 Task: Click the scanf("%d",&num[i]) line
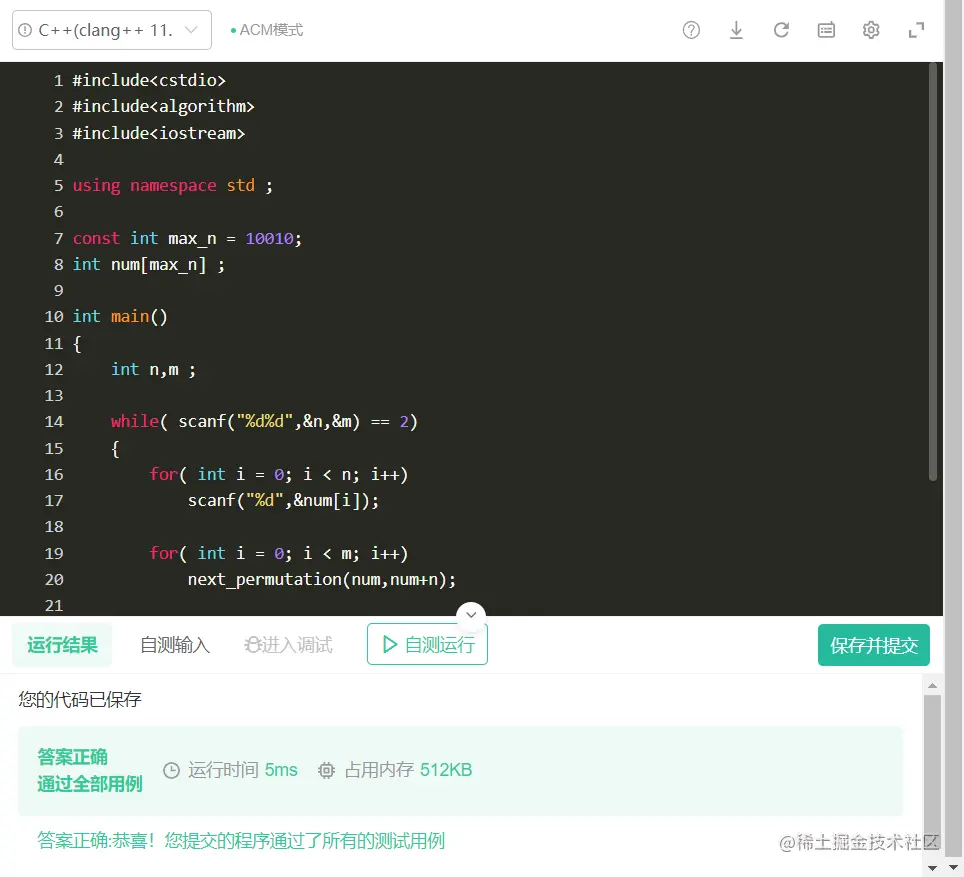pos(283,500)
